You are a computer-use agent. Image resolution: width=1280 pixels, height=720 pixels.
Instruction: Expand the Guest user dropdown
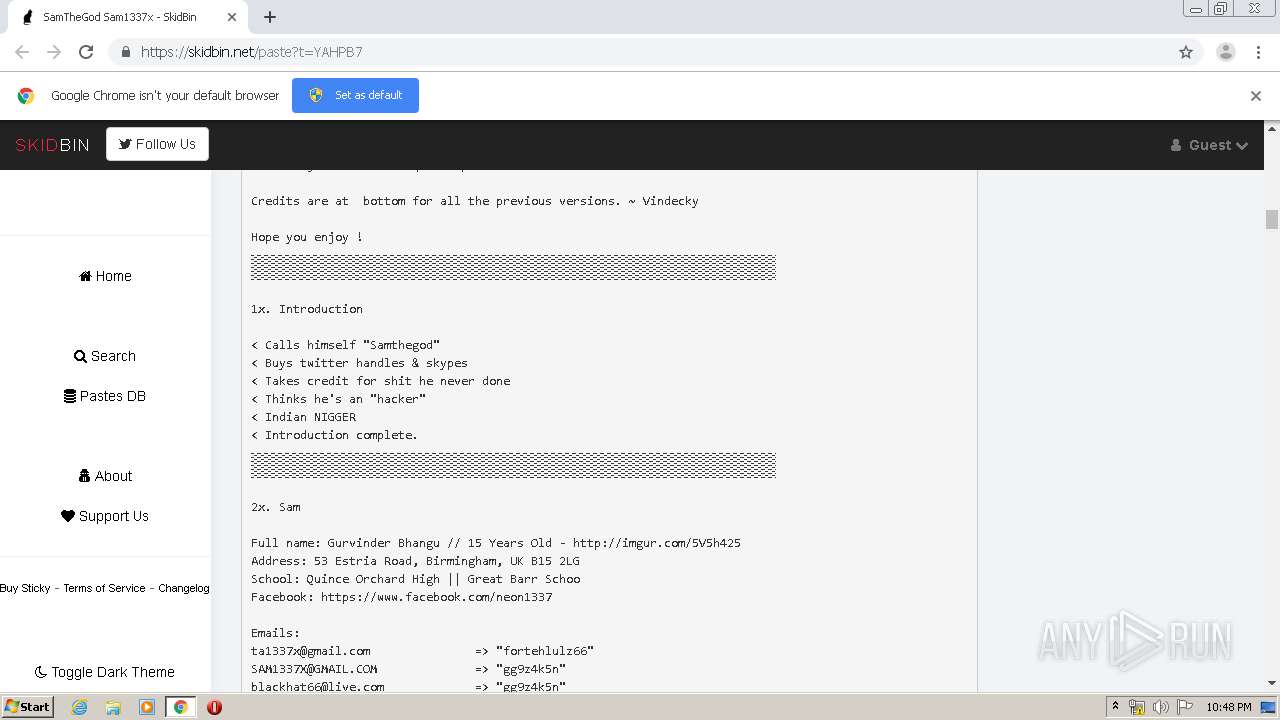(1209, 145)
